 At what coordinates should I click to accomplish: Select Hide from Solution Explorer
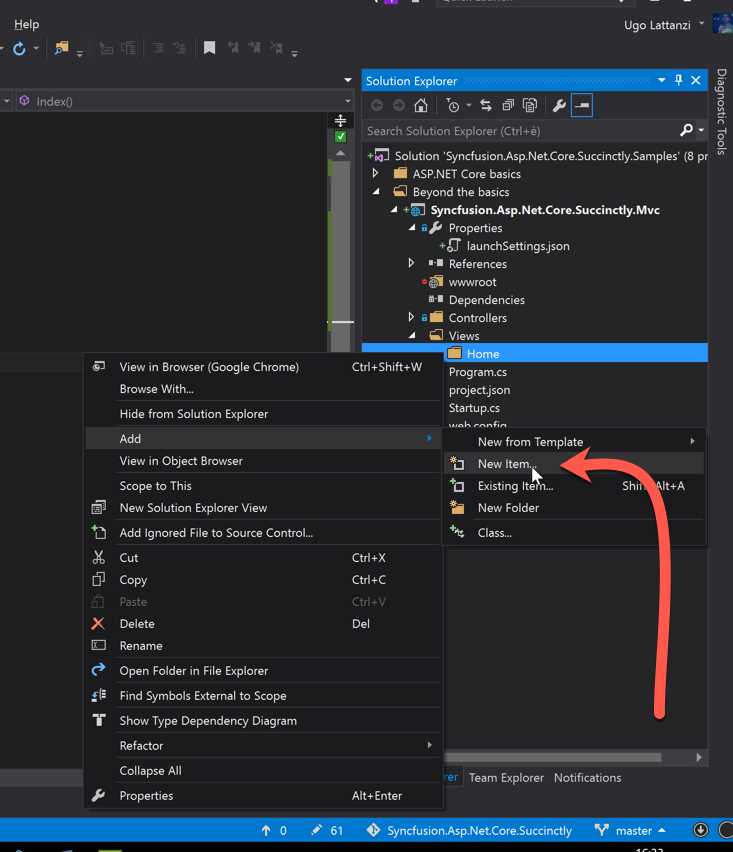tap(264, 414)
